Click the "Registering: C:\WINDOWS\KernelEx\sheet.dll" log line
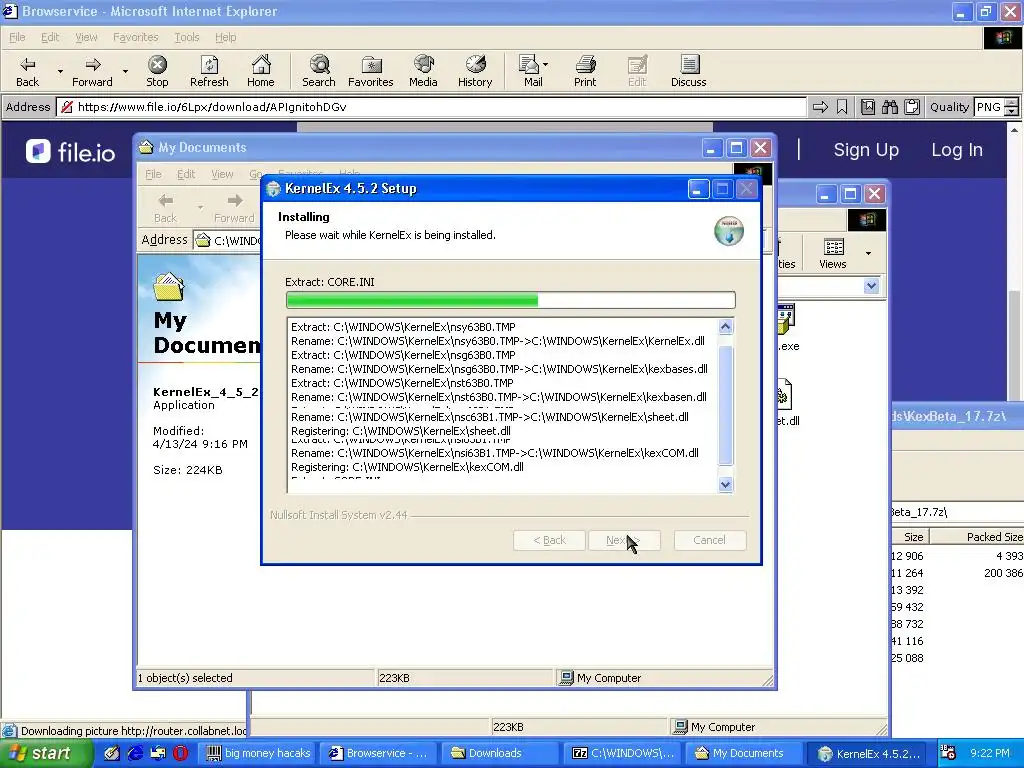 [x=401, y=431]
